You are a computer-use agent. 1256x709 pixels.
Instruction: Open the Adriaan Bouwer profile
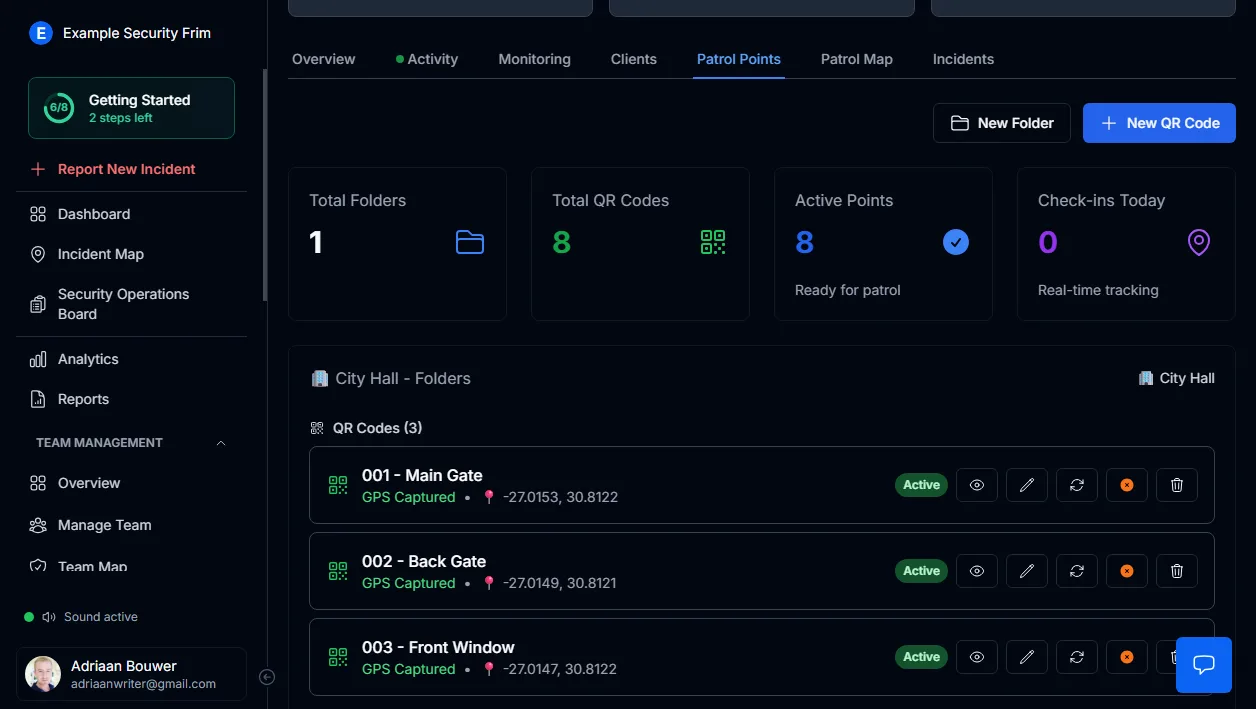(x=123, y=673)
